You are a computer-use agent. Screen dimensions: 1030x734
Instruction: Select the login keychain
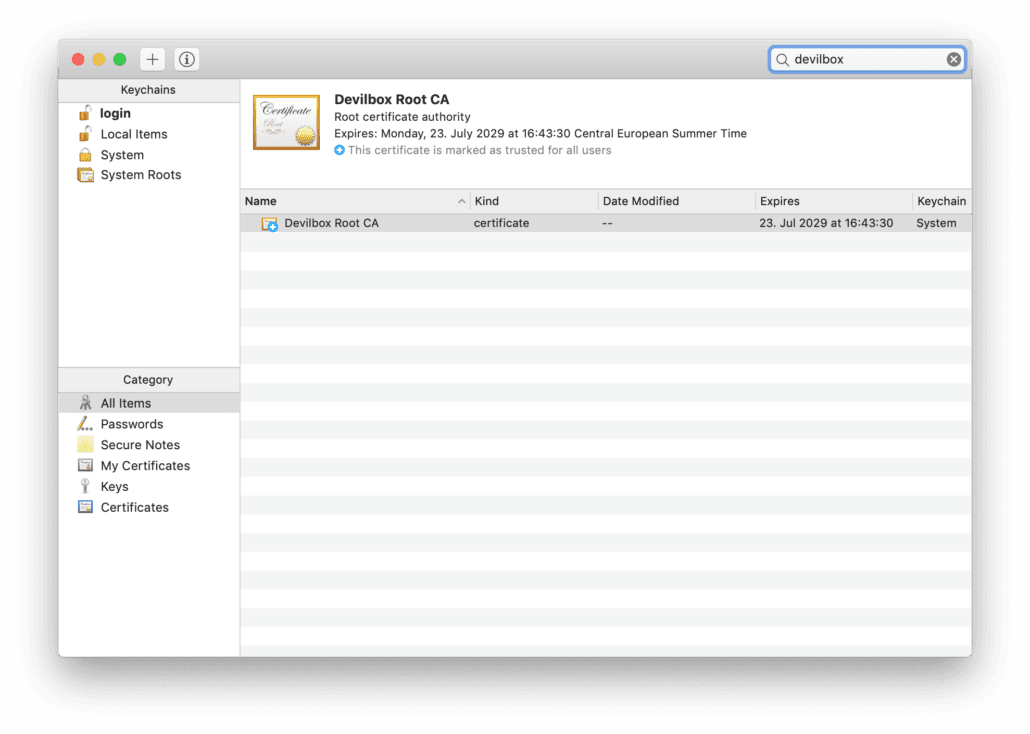click(x=115, y=113)
